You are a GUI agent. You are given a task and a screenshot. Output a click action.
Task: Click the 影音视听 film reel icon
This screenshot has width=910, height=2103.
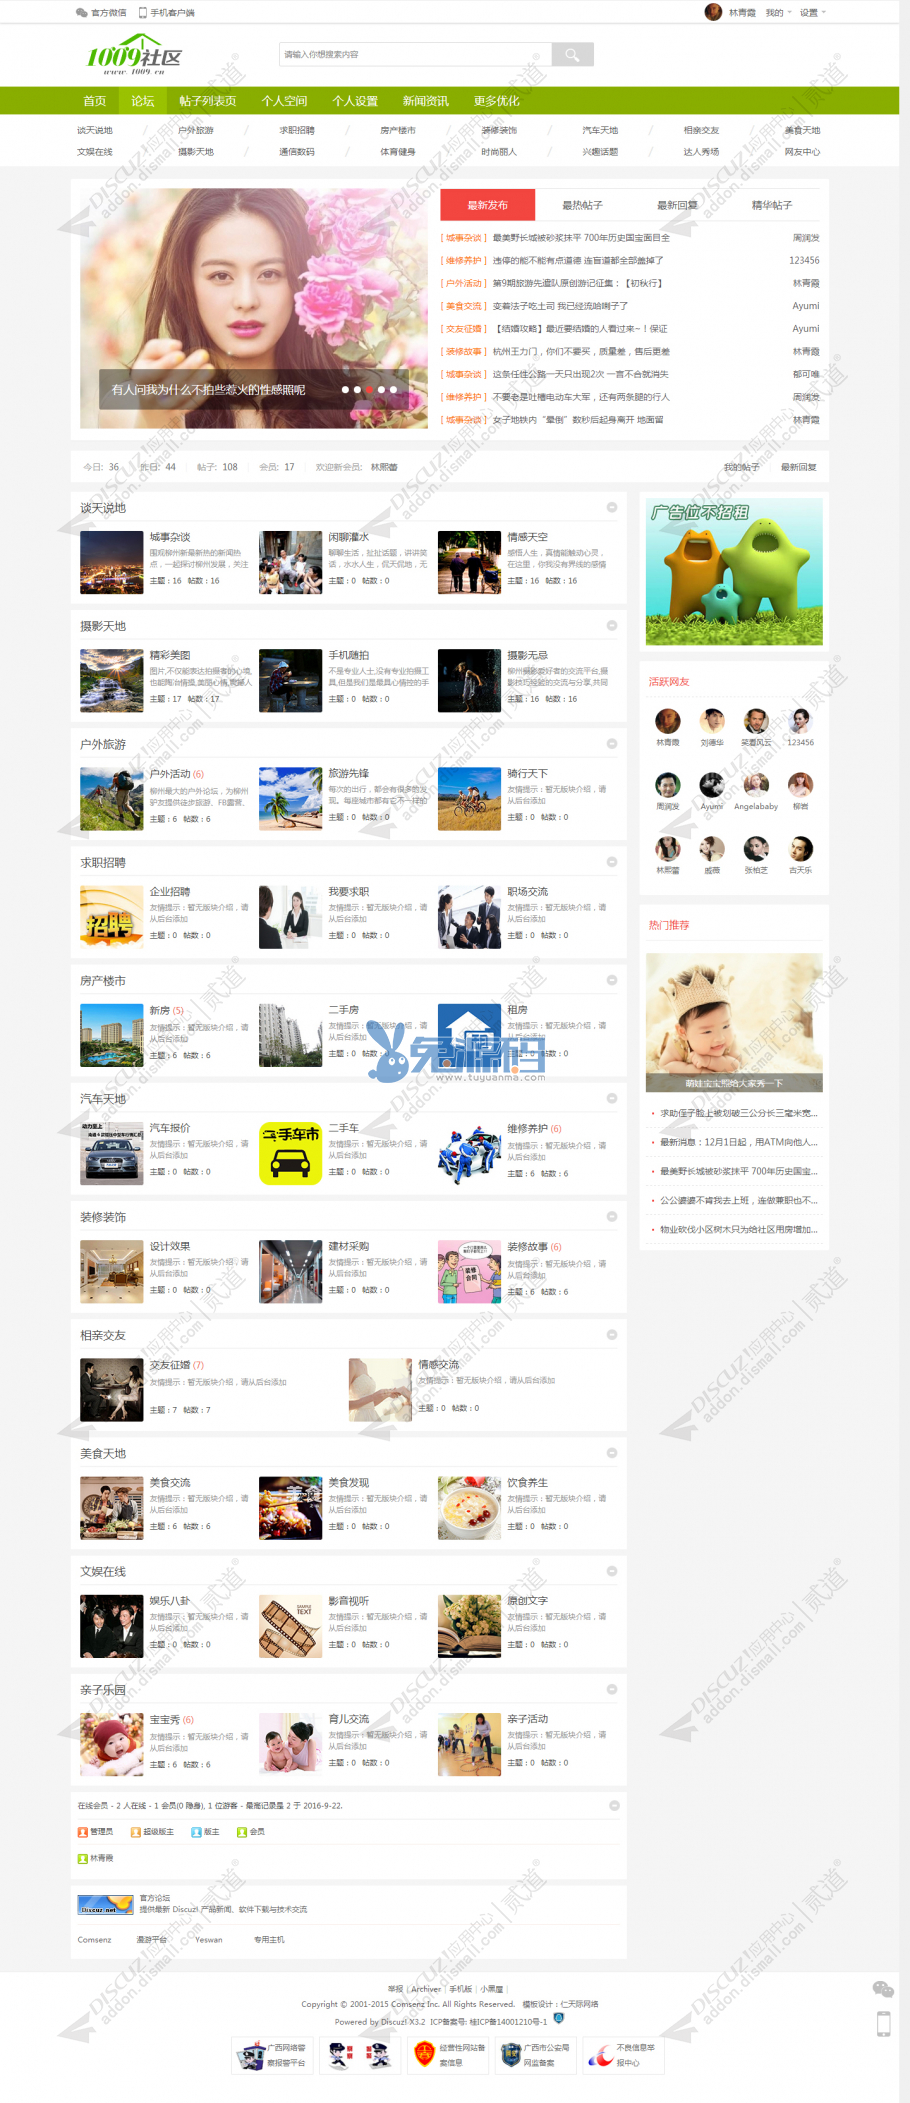(290, 1626)
